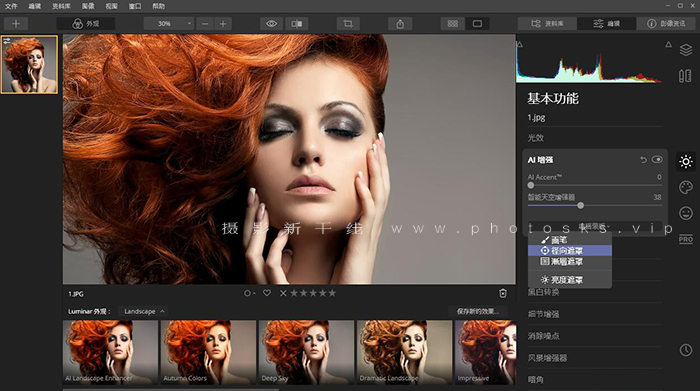Click the Share/export icon
This screenshot has height=391, width=700.
[x=400, y=24]
